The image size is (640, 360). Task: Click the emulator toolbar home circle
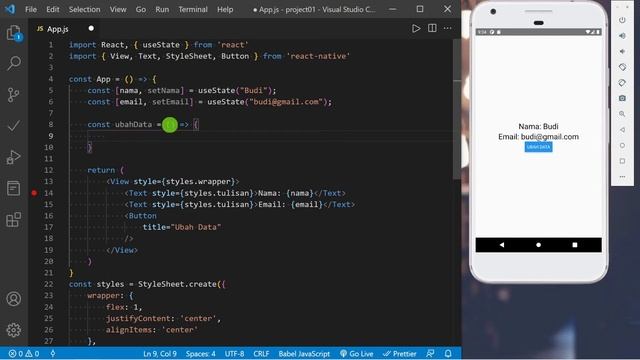(622, 145)
